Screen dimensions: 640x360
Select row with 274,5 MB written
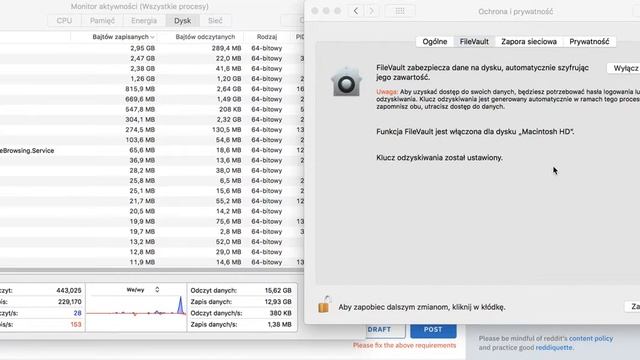point(152,130)
